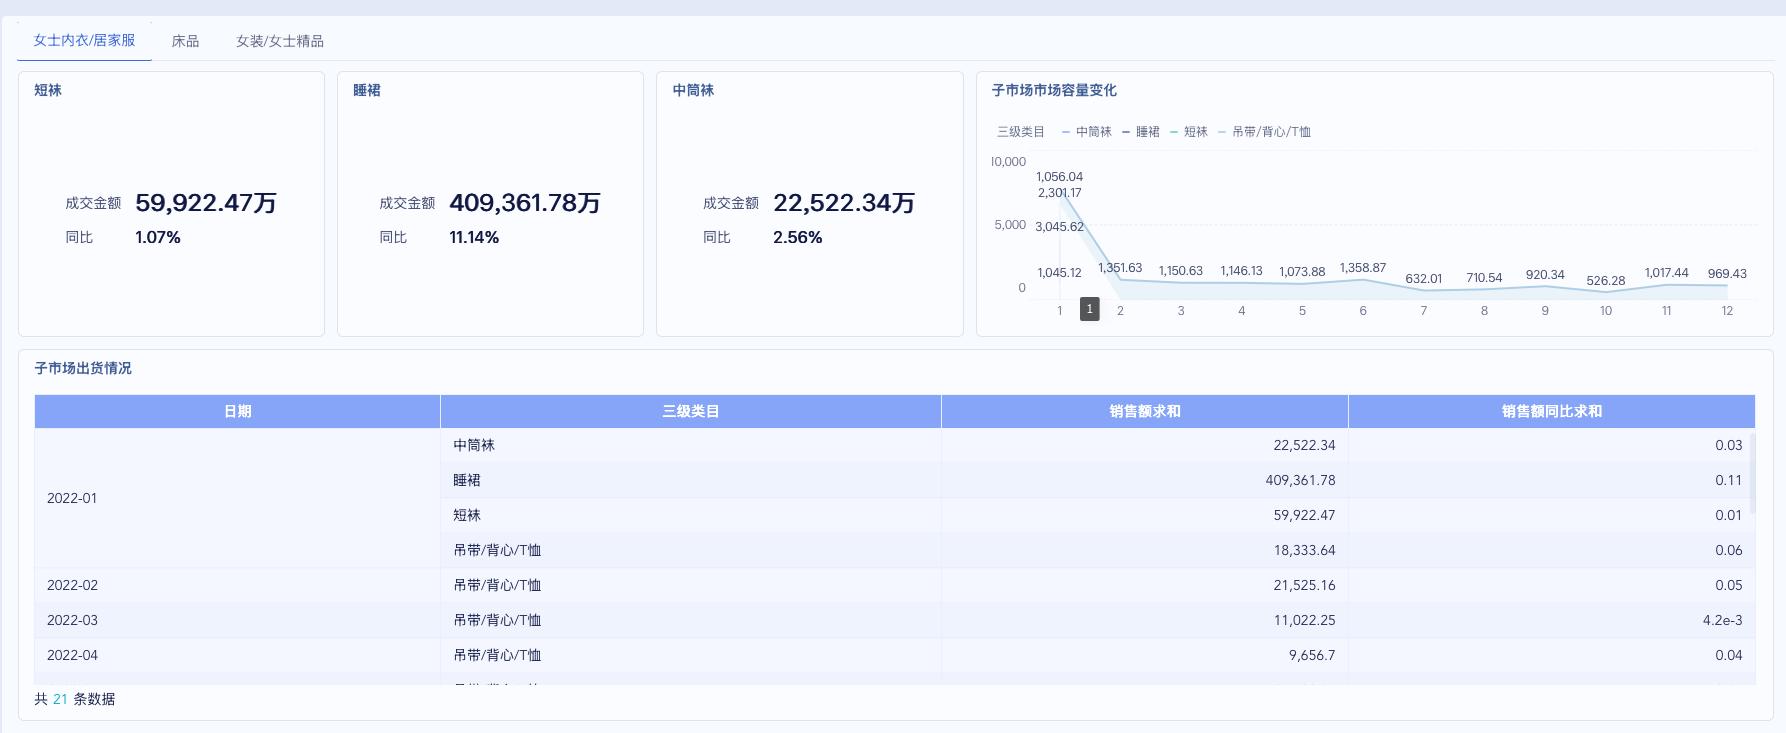Click the 1,017.44 chart data label

pos(1667,273)
